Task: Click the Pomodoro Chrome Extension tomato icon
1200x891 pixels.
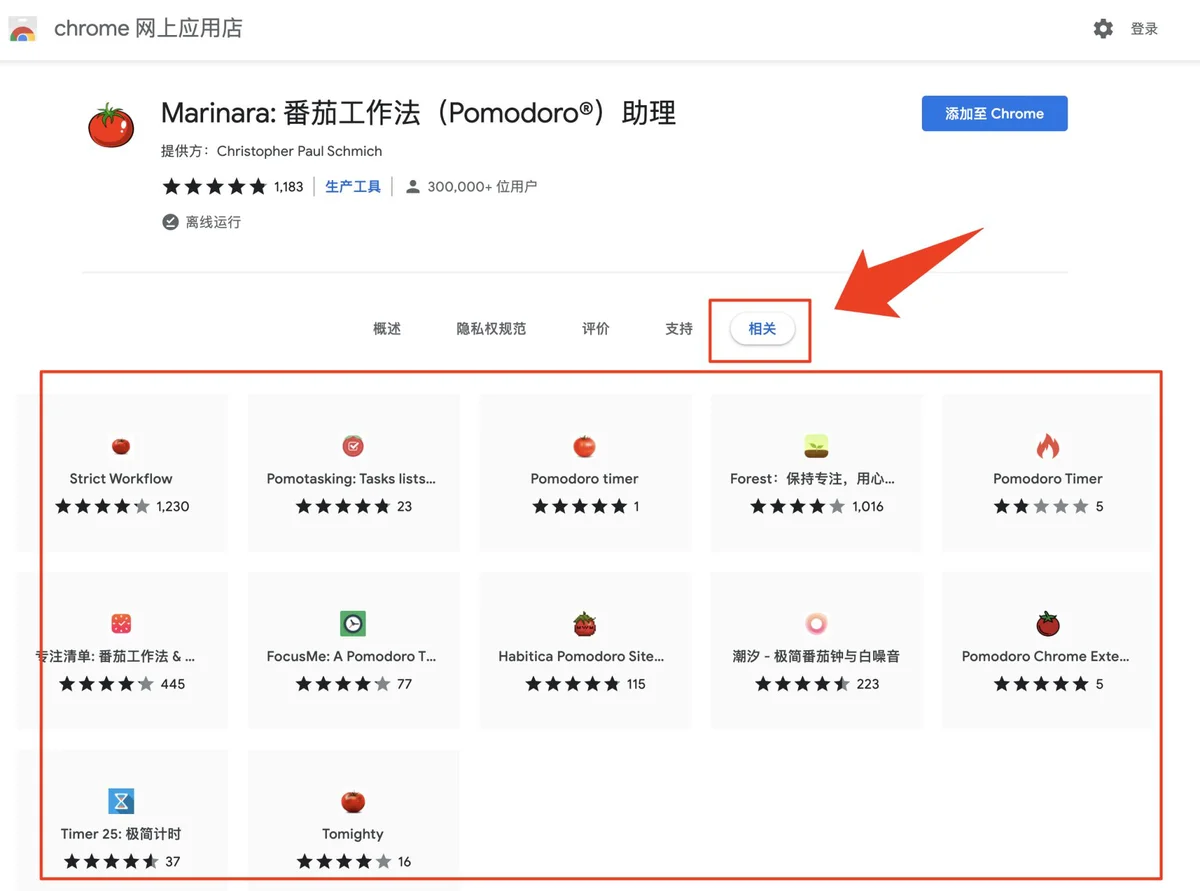Action: pyautogui.click(x=1048, y=624)
